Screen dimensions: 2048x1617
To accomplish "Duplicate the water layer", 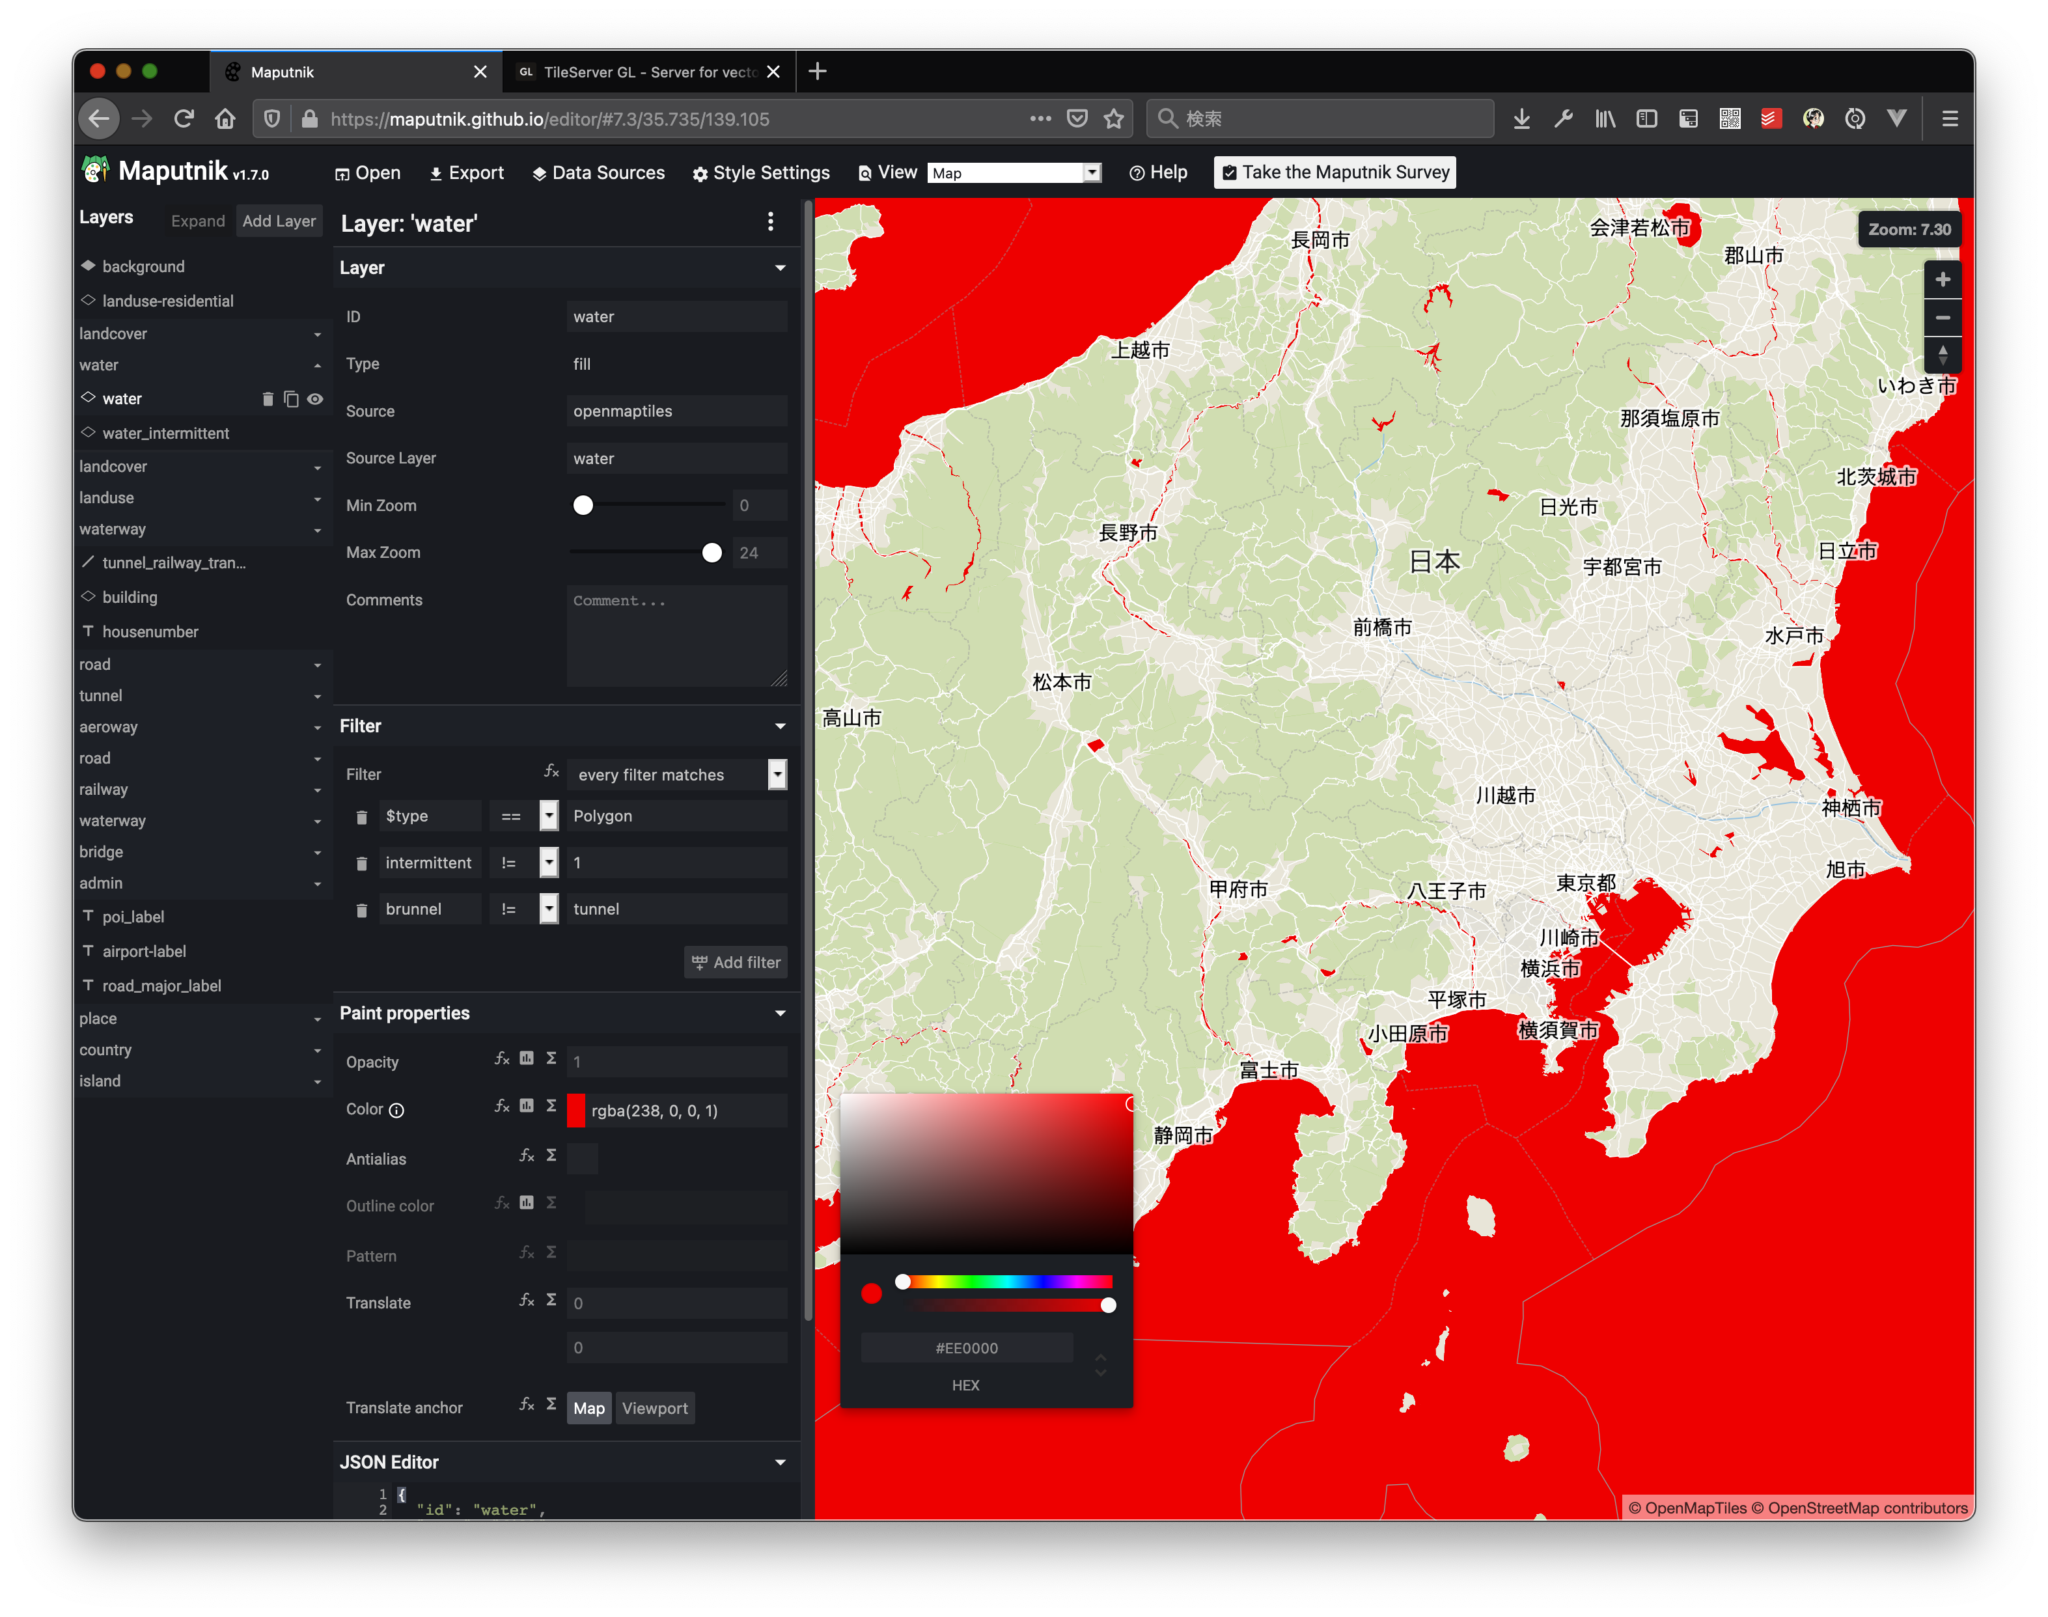I will coord(291,398).
